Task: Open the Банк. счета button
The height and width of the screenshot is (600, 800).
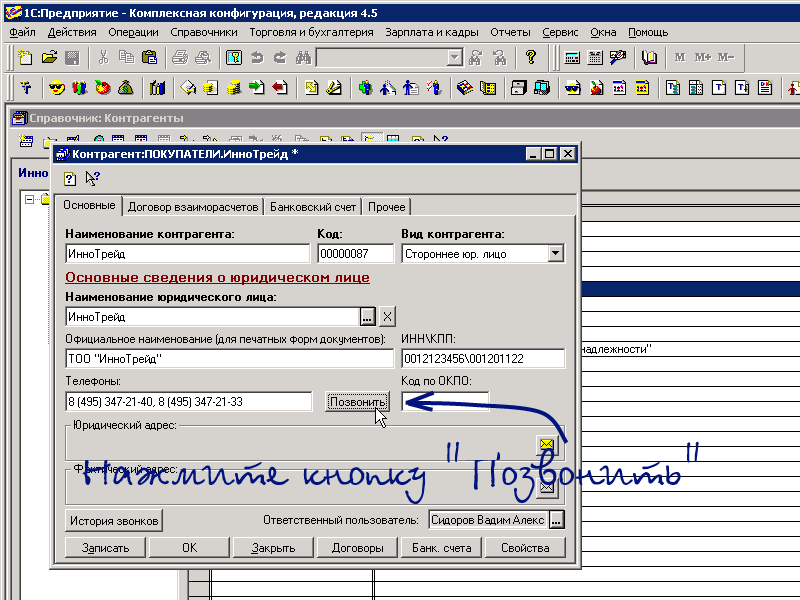Action: pos(441,547)
